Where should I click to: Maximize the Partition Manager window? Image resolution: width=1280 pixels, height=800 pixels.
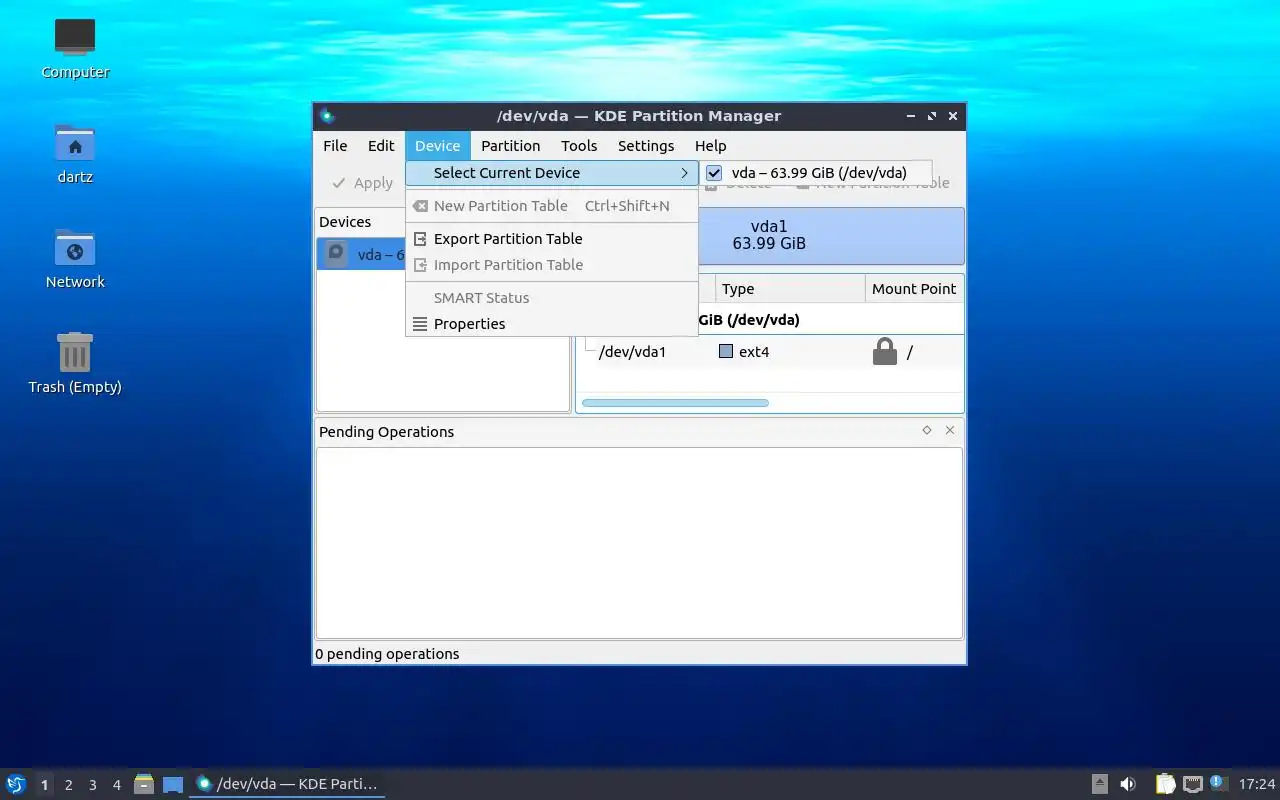pos(932,116)
